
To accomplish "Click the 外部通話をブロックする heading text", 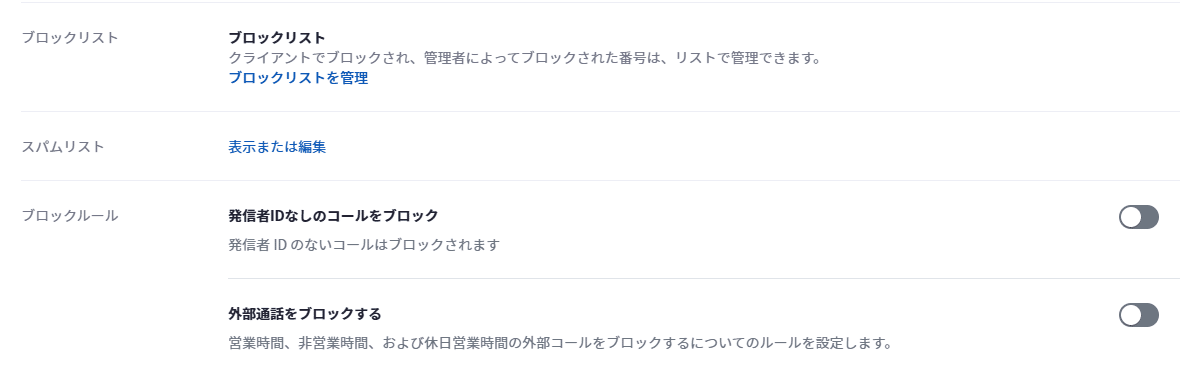I will click(305, 313).
